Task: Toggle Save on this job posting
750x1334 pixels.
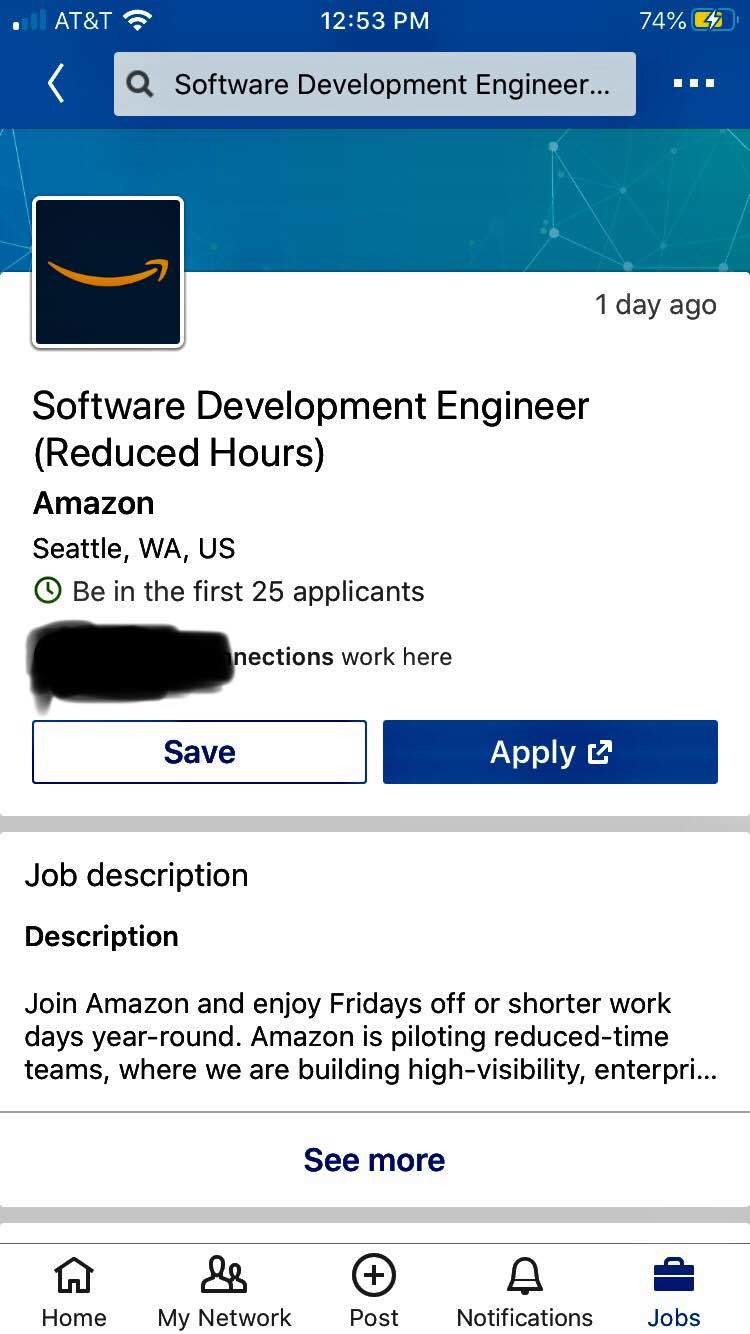Action: (x=199, y=751)
